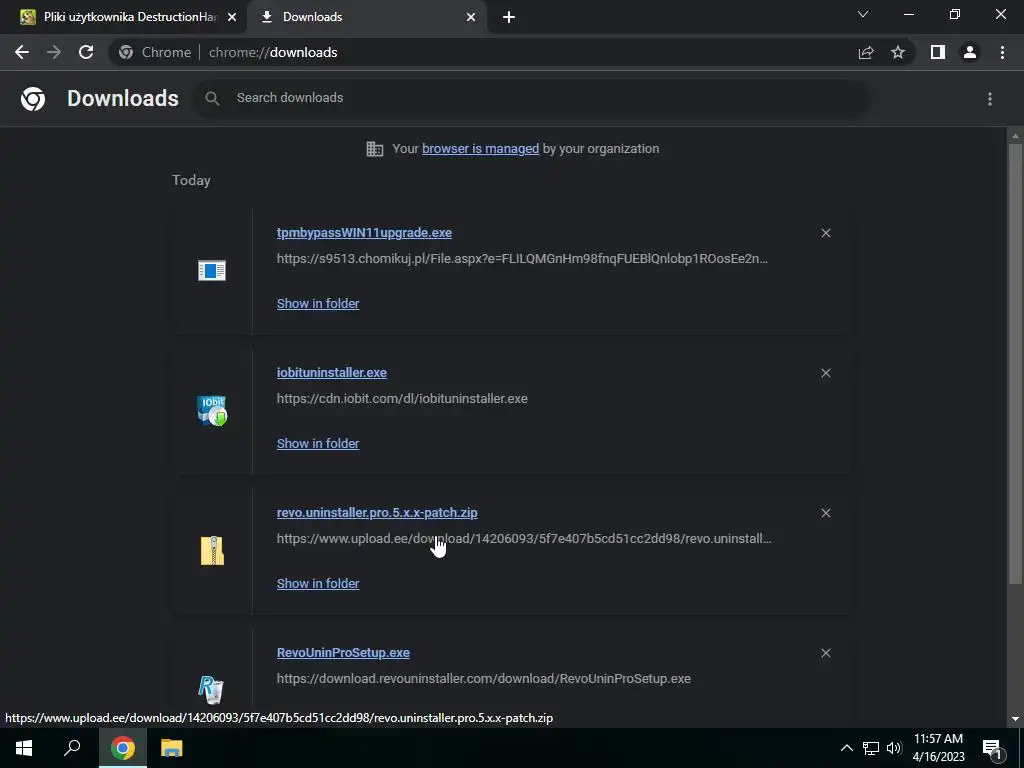1024x768 pixels.
Task: Click the upload.ee source URL text
Action: (524, 539)
